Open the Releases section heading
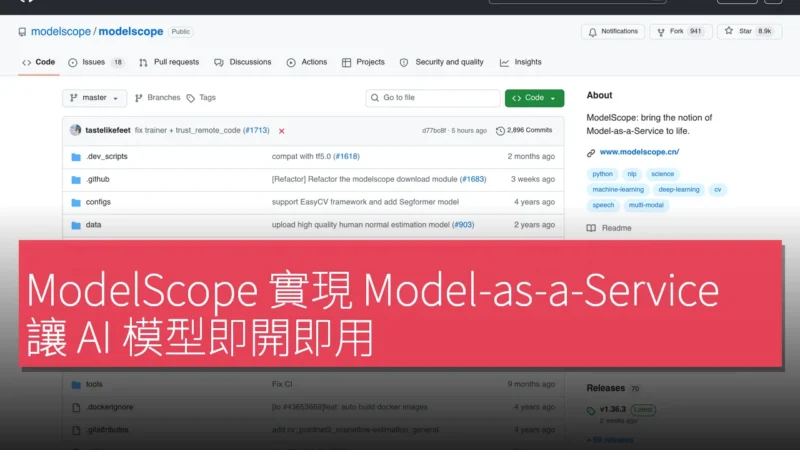Image resolution: width=800 pixels, height=450 pixels. (x=606, y=388)
